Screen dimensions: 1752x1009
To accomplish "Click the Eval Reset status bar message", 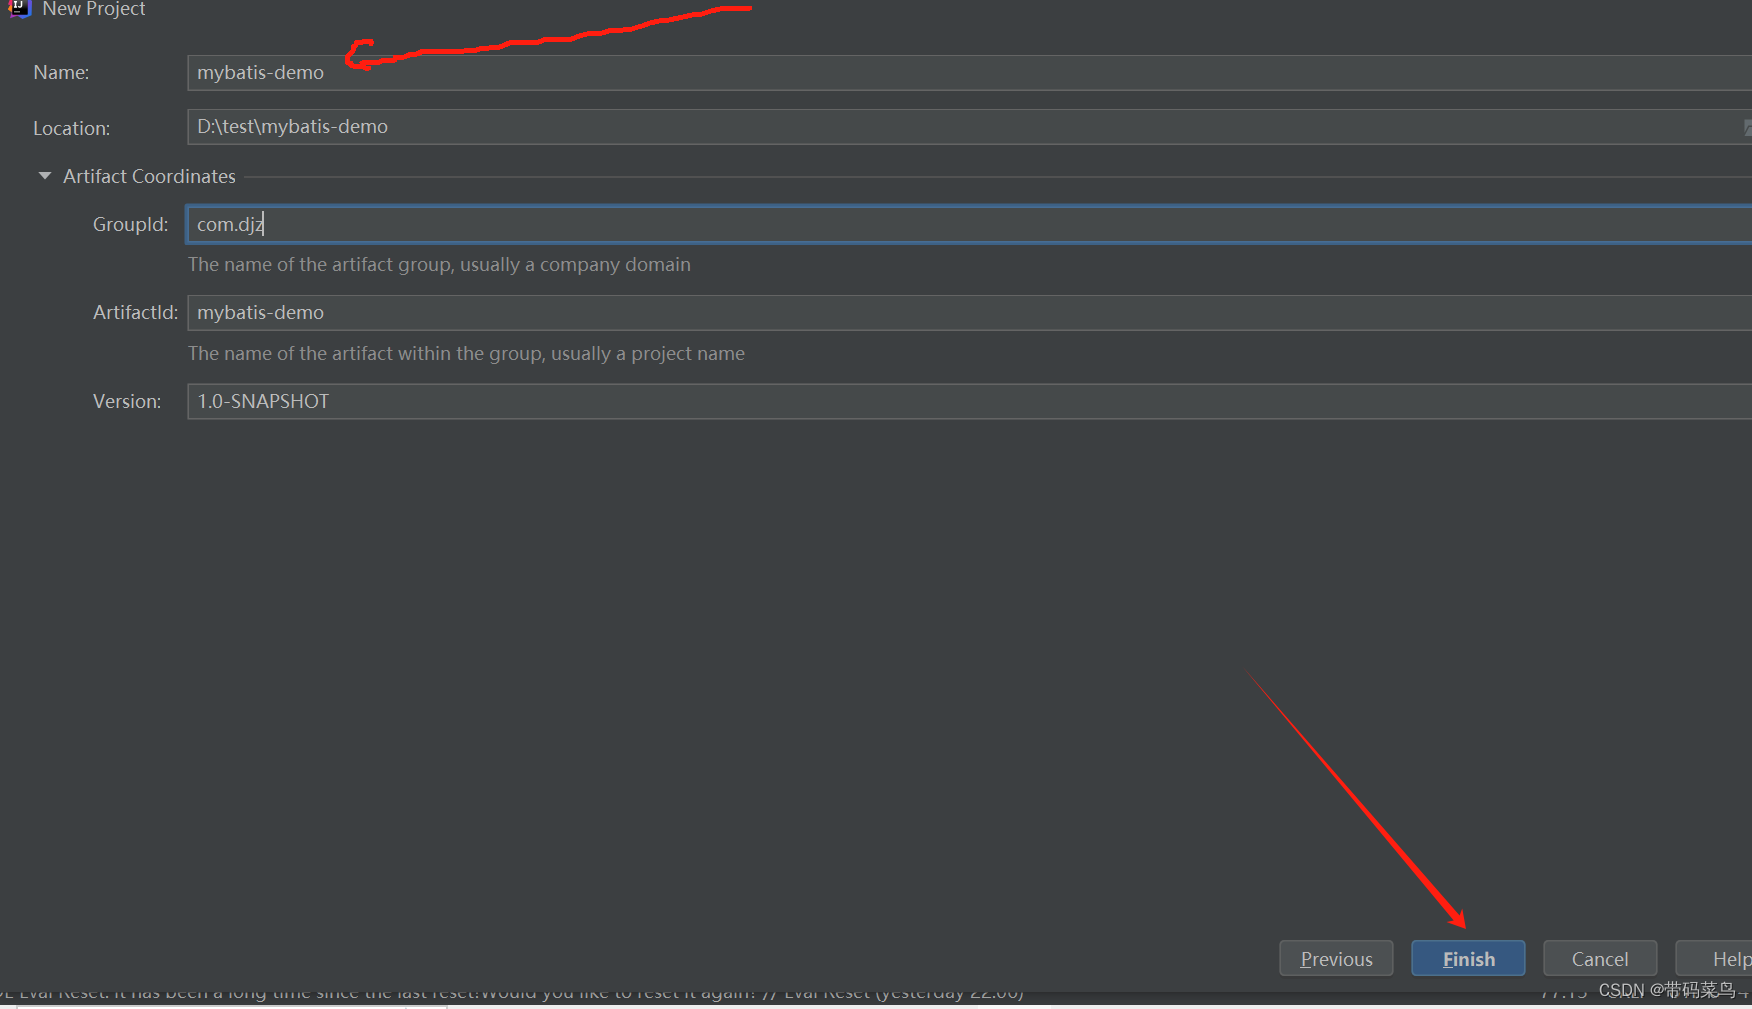I will (512, 993).
